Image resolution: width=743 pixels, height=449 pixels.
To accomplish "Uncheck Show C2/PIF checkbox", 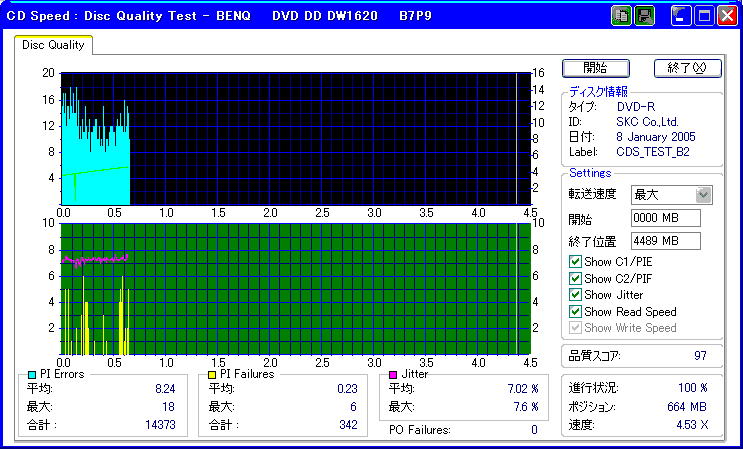I will pos(575,278).
